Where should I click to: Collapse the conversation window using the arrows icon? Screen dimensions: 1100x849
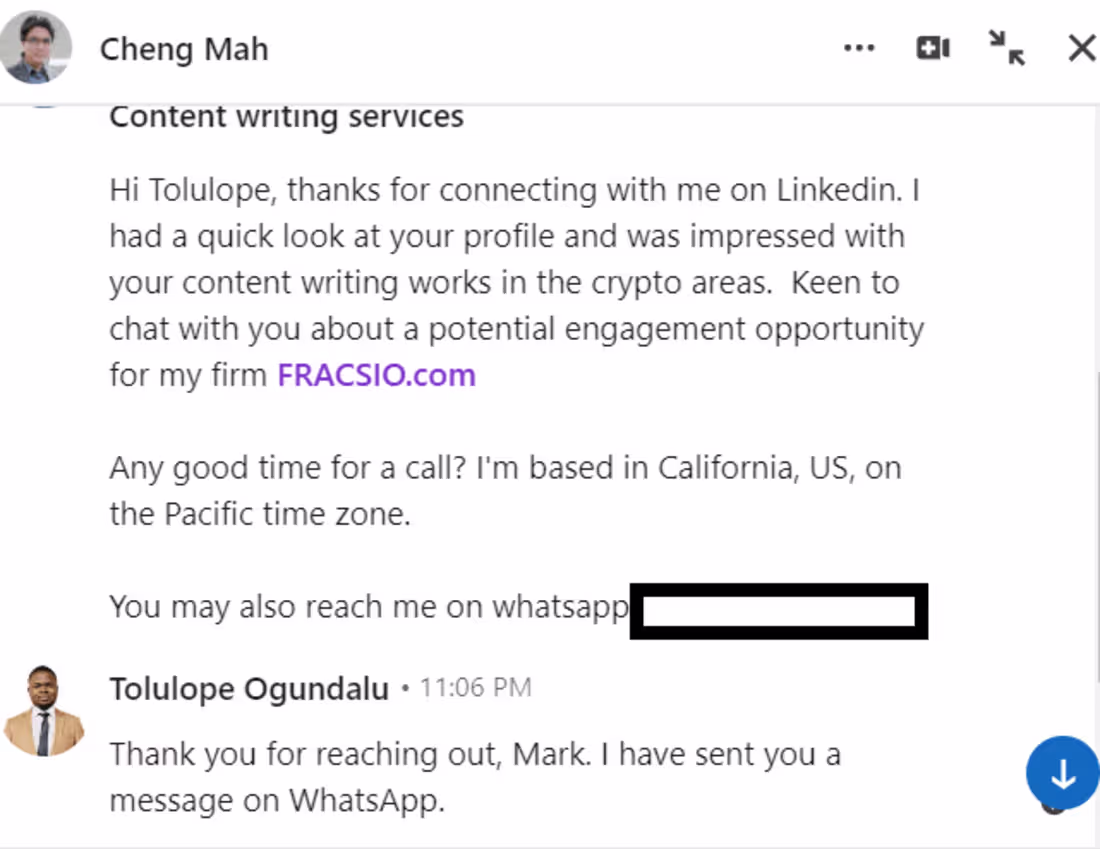(1006, 47)
